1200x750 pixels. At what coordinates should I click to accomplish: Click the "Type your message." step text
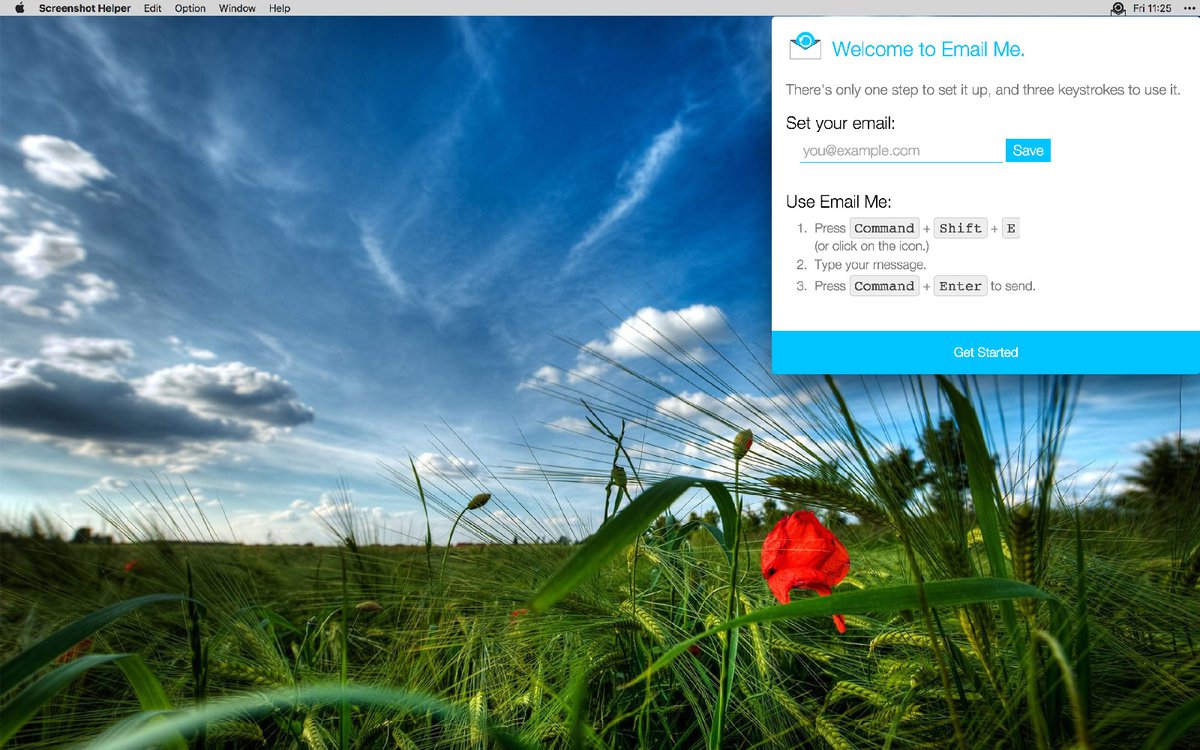[x=870, y=265]
